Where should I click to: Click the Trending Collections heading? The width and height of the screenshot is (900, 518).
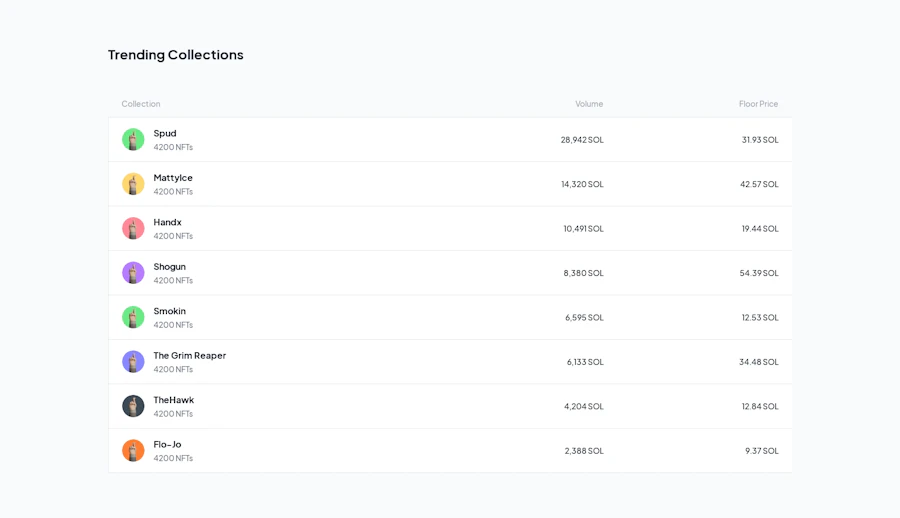pos(176,55)
